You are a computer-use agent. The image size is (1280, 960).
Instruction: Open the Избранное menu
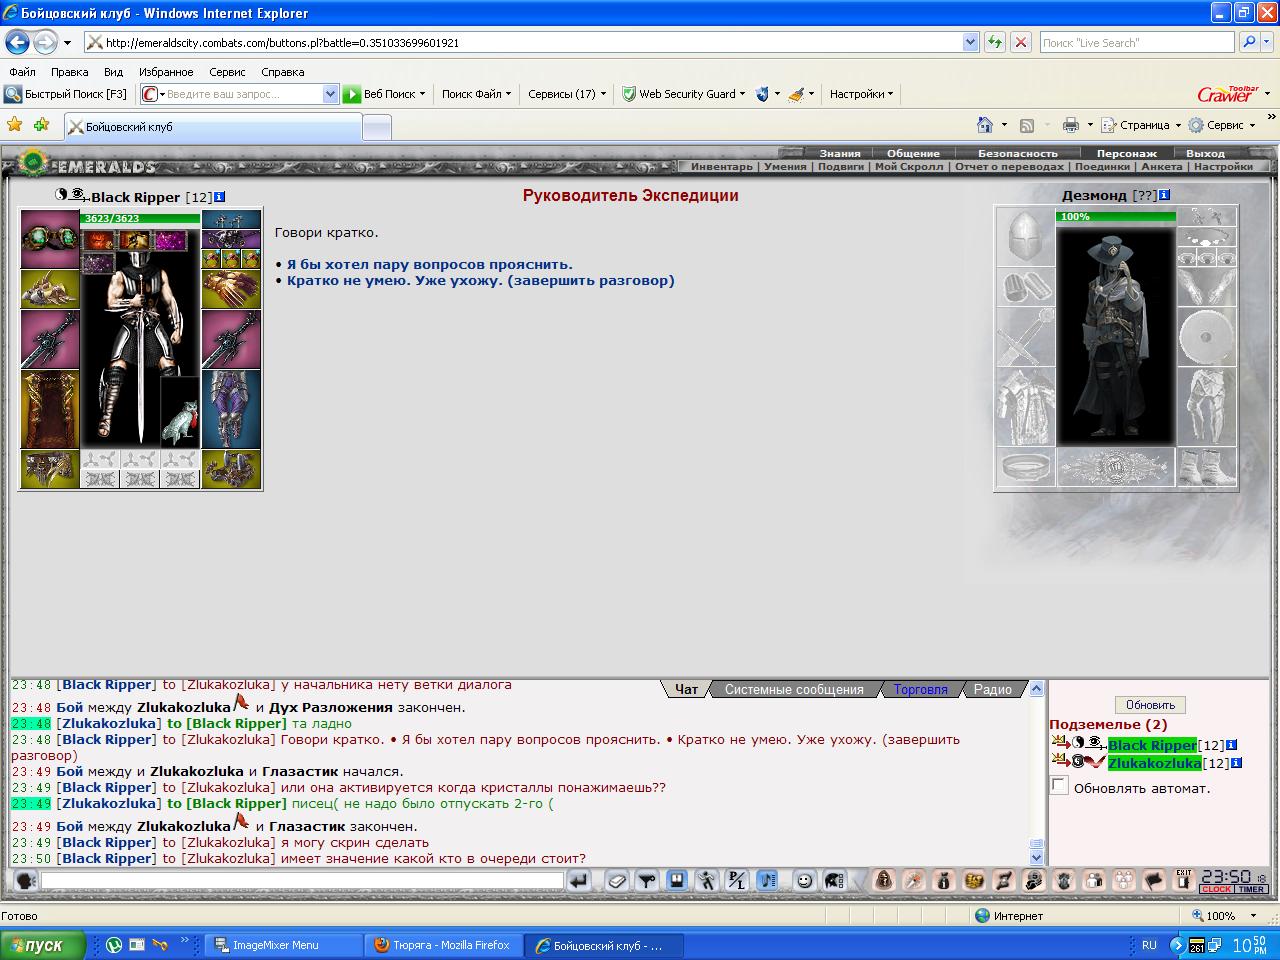pos(166,72)
